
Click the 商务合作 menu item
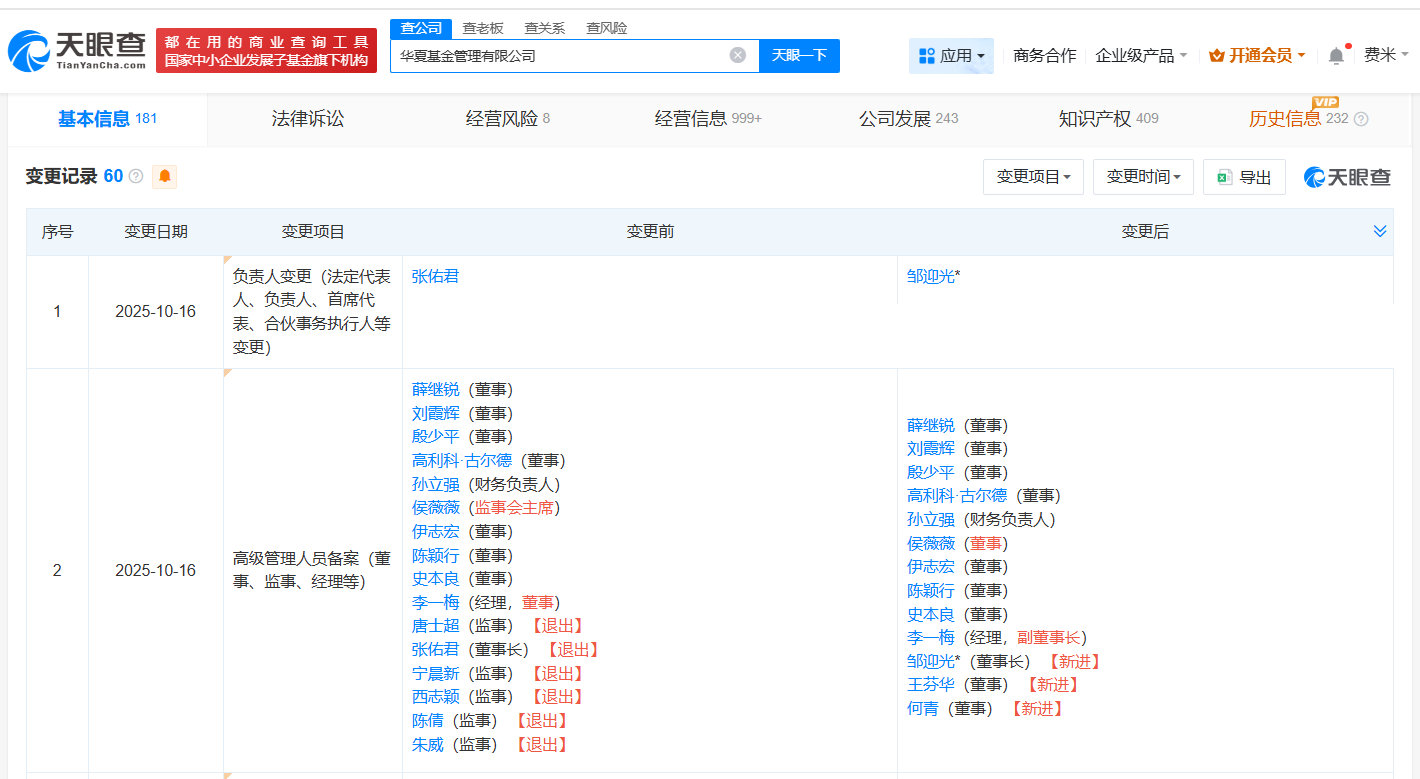tap(1043, 56)
